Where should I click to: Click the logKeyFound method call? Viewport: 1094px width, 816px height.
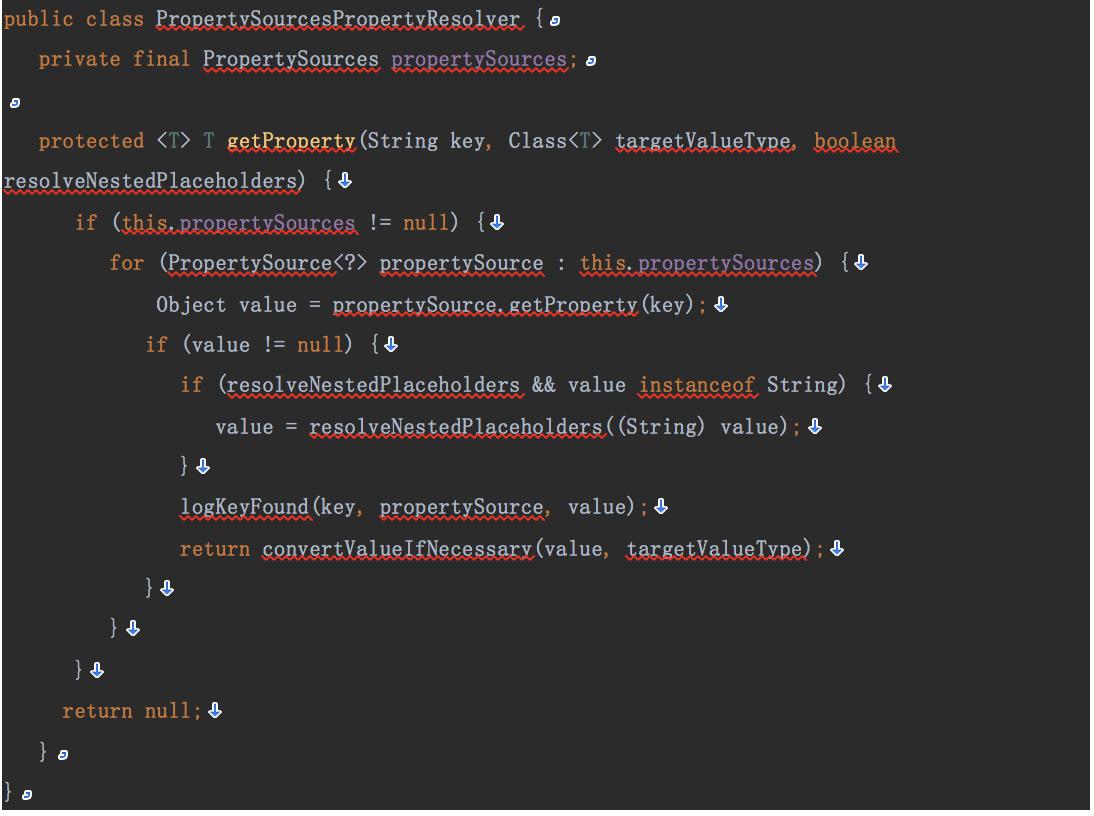point(244,507)
